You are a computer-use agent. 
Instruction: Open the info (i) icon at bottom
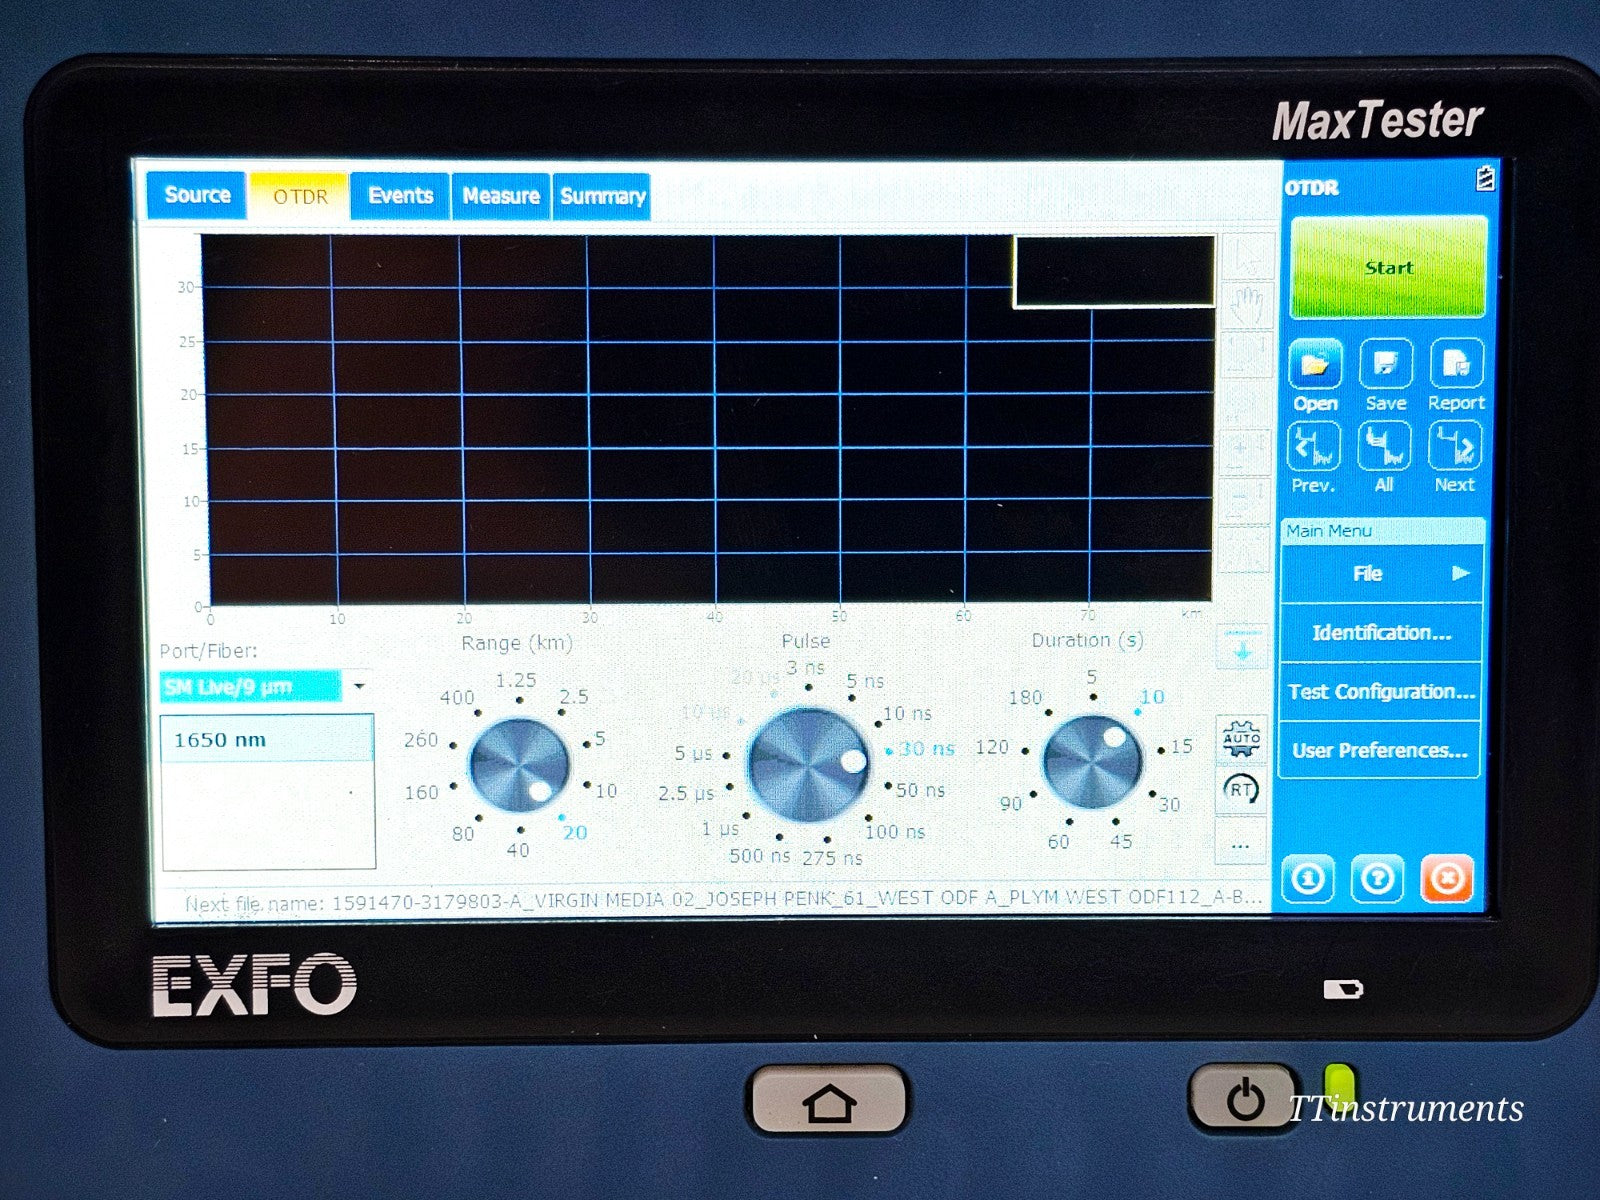1308,880
